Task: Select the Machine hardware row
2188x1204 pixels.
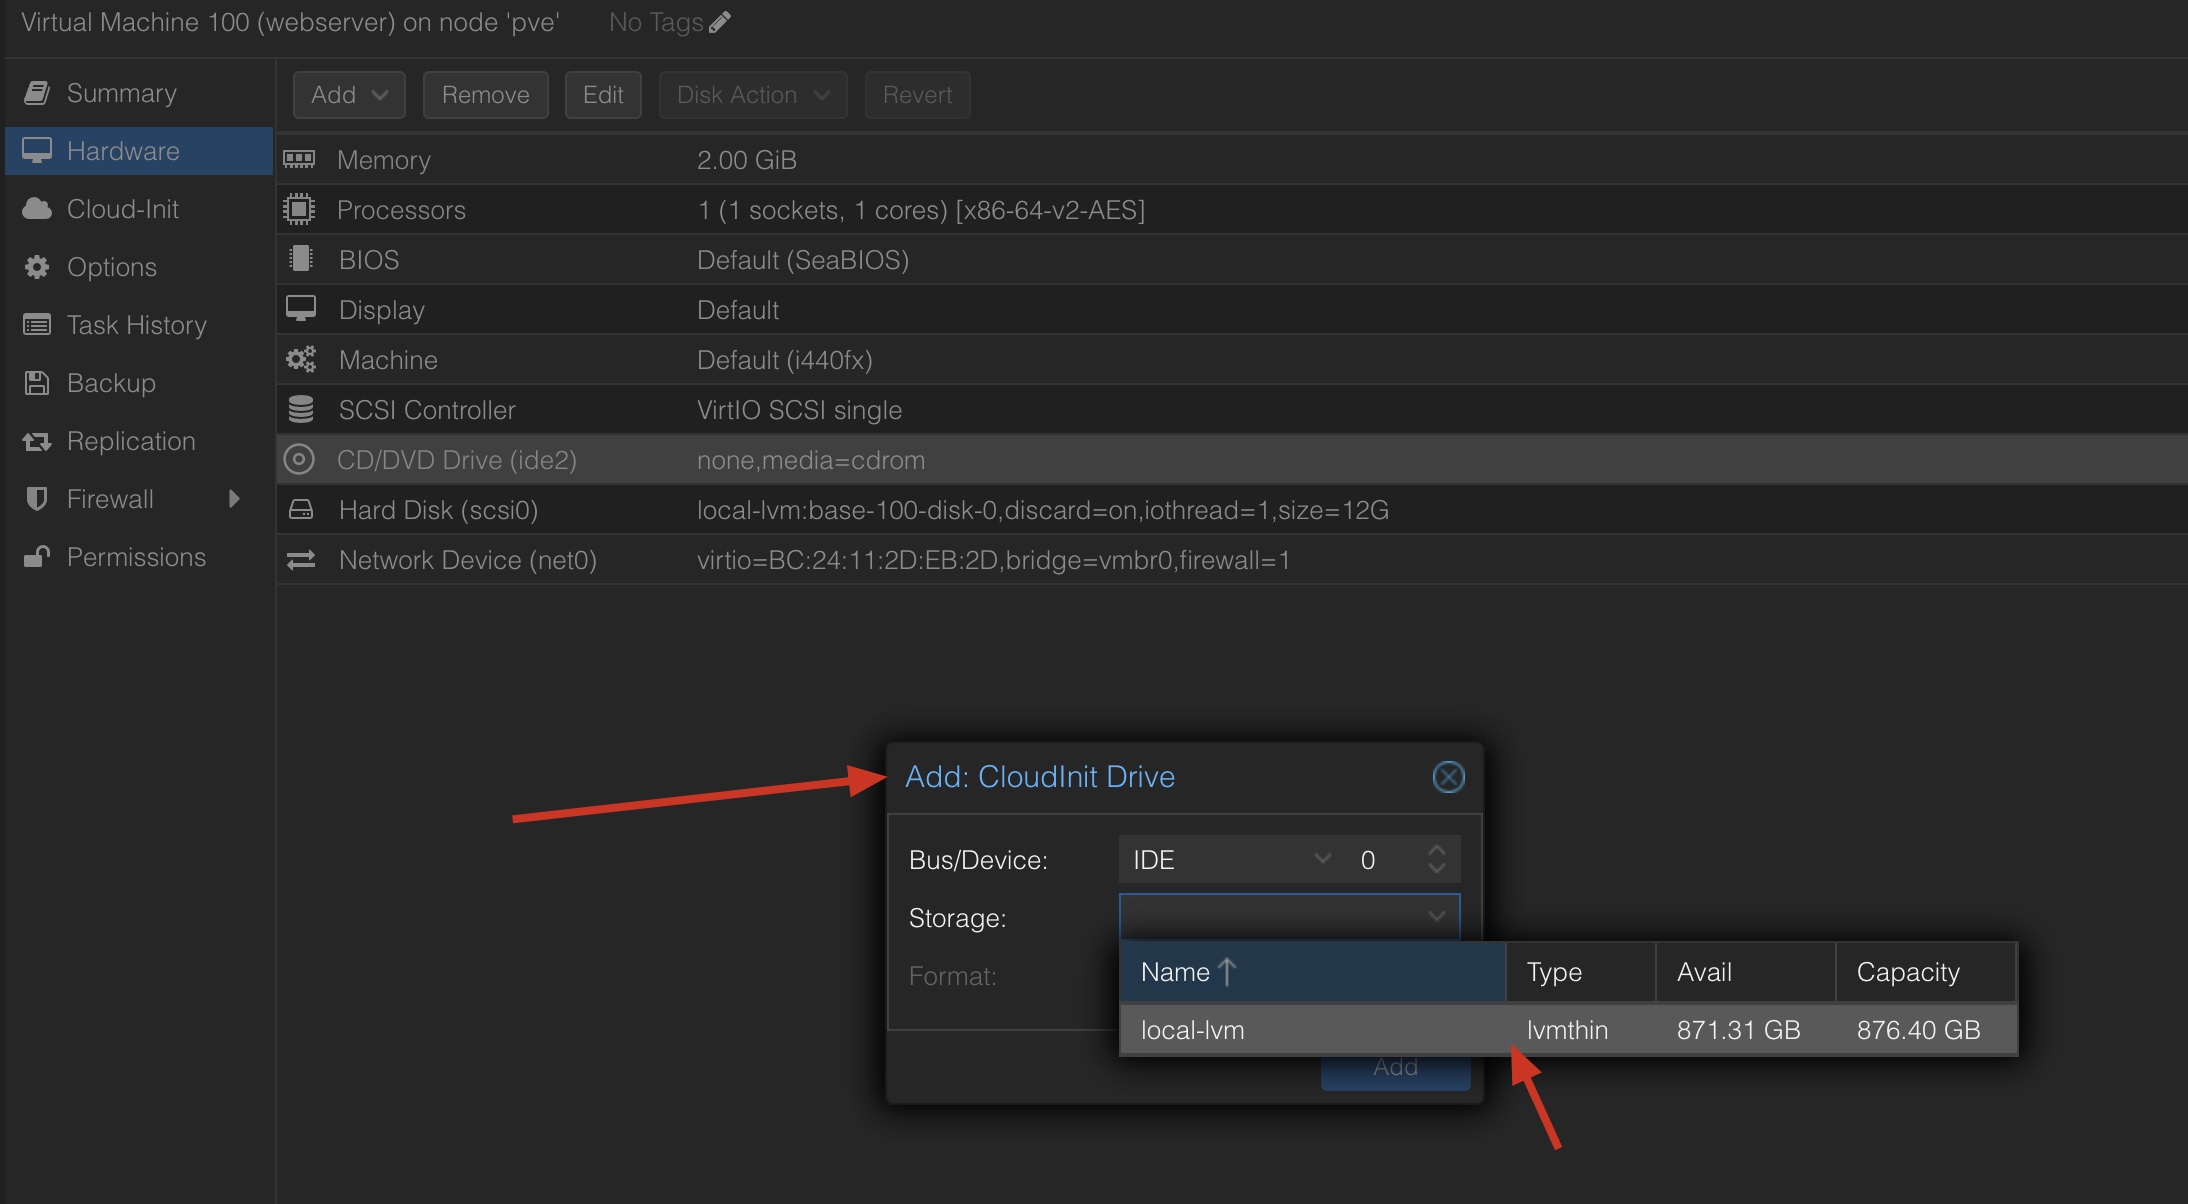Action: [1232, 360]
